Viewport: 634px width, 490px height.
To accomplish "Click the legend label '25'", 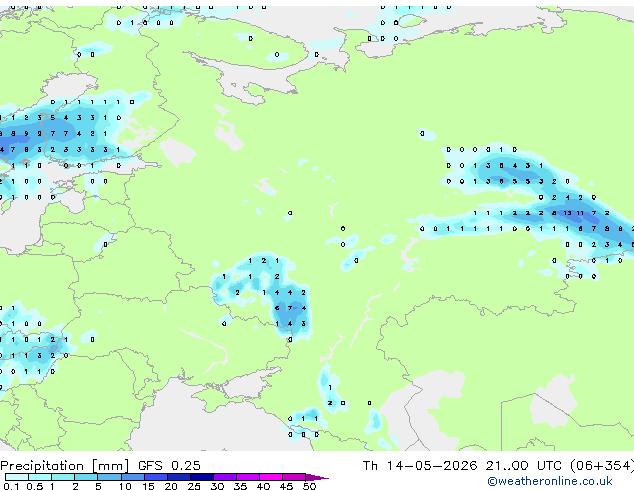I will [194, 486].
